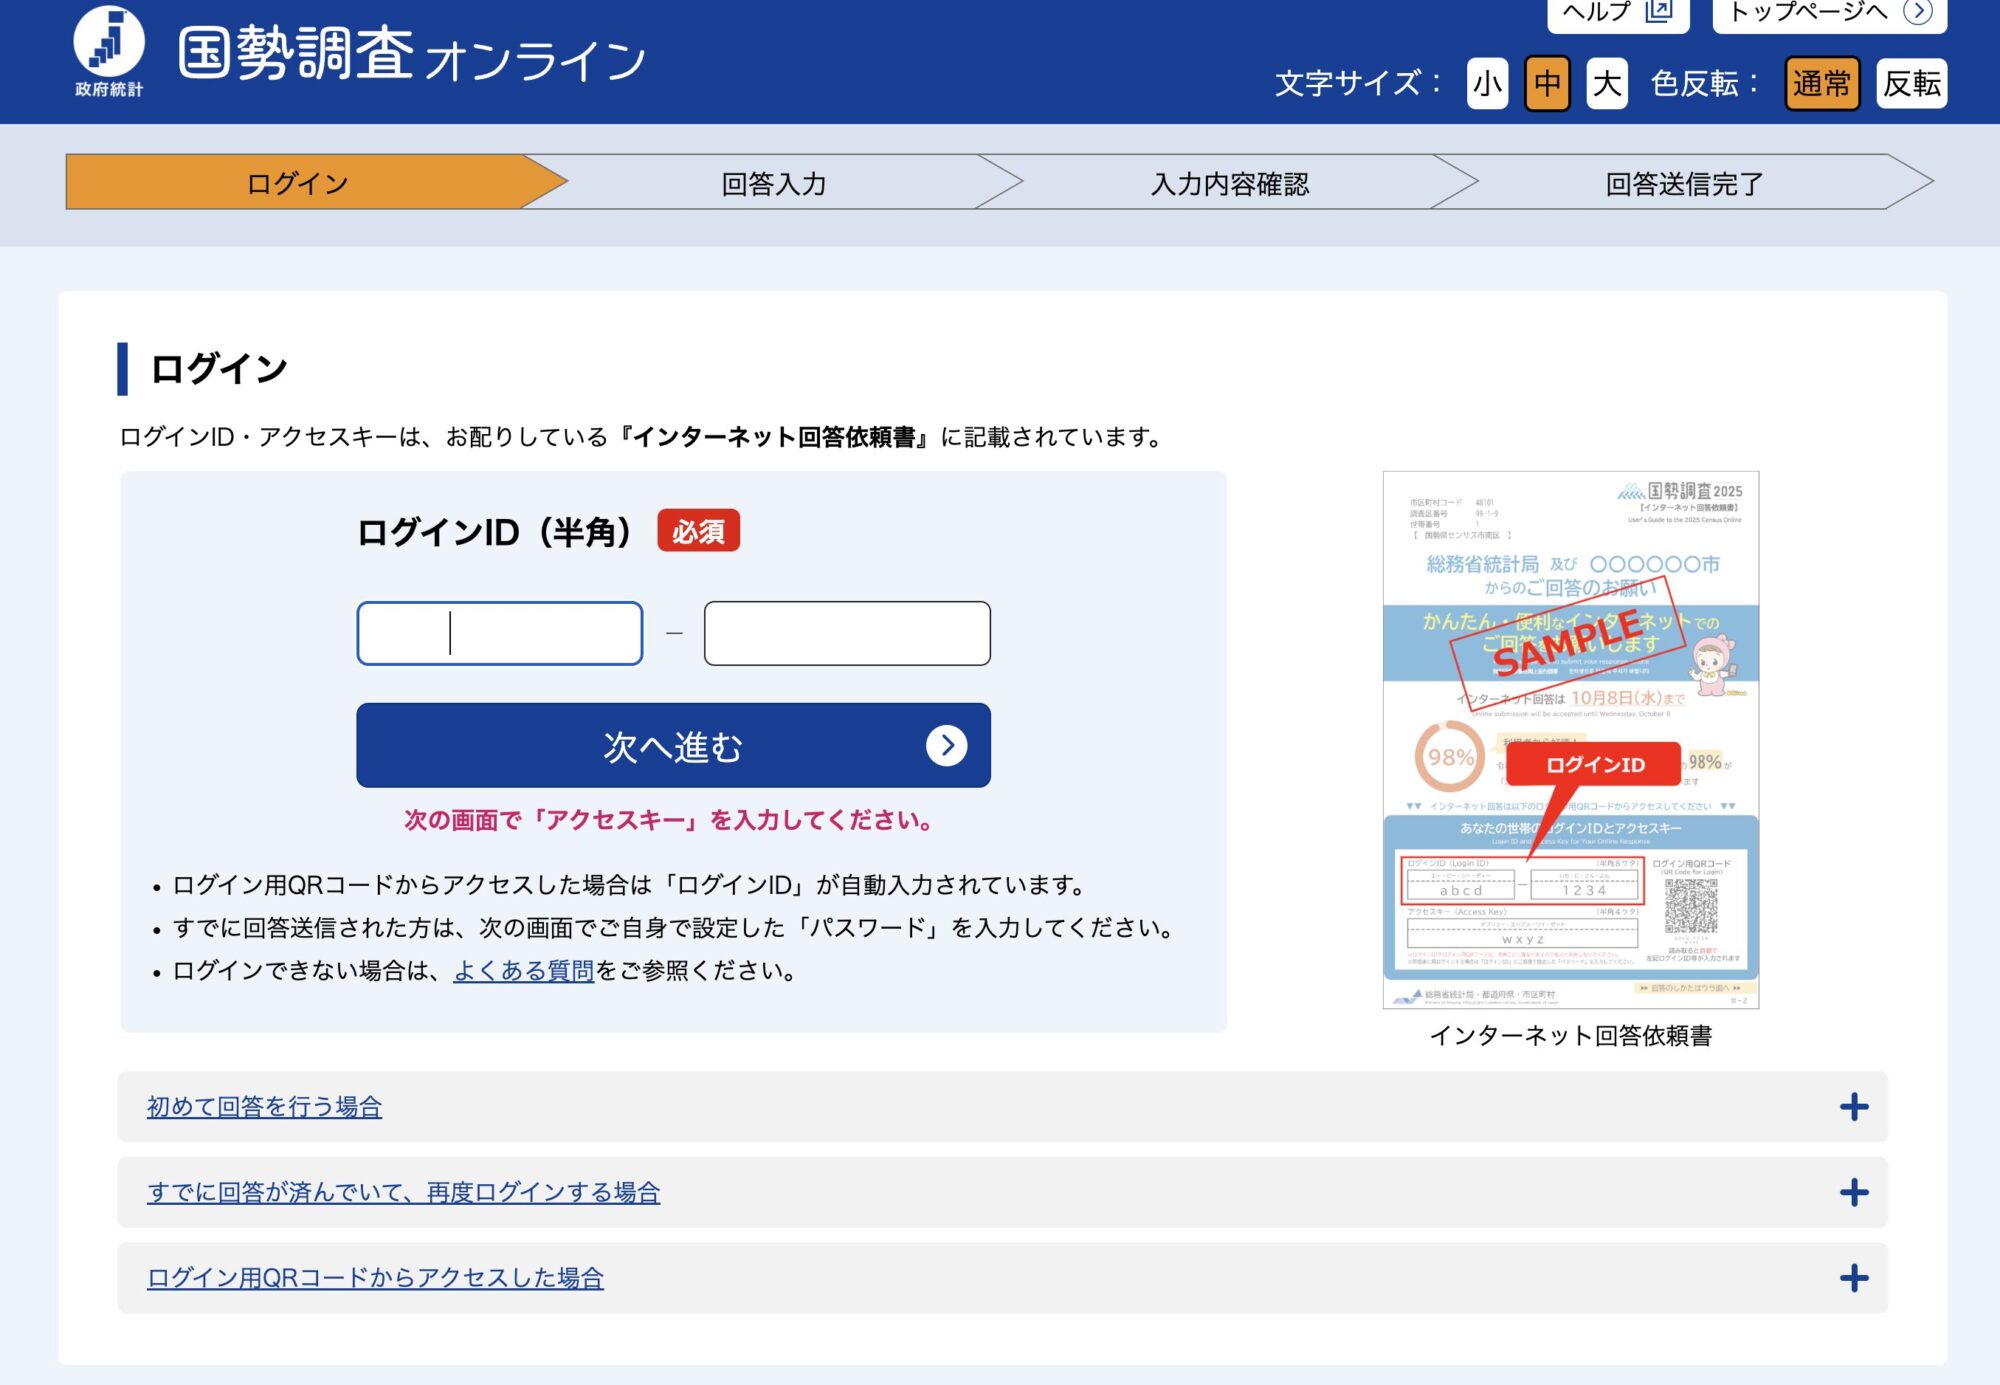
Task: Open the インターネット回答依頼書 sample image
Action: (x=1570, y=740)
